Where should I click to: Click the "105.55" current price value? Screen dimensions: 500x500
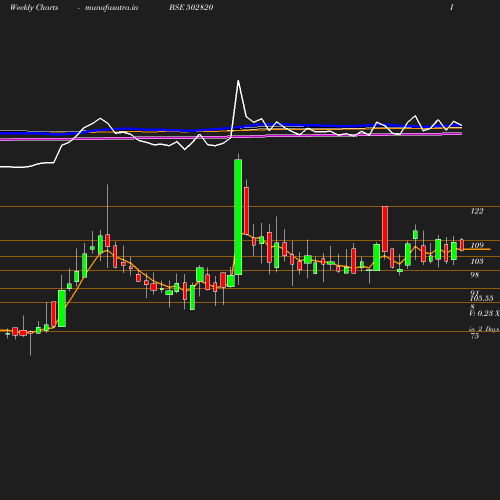click(x=482, y=298)
